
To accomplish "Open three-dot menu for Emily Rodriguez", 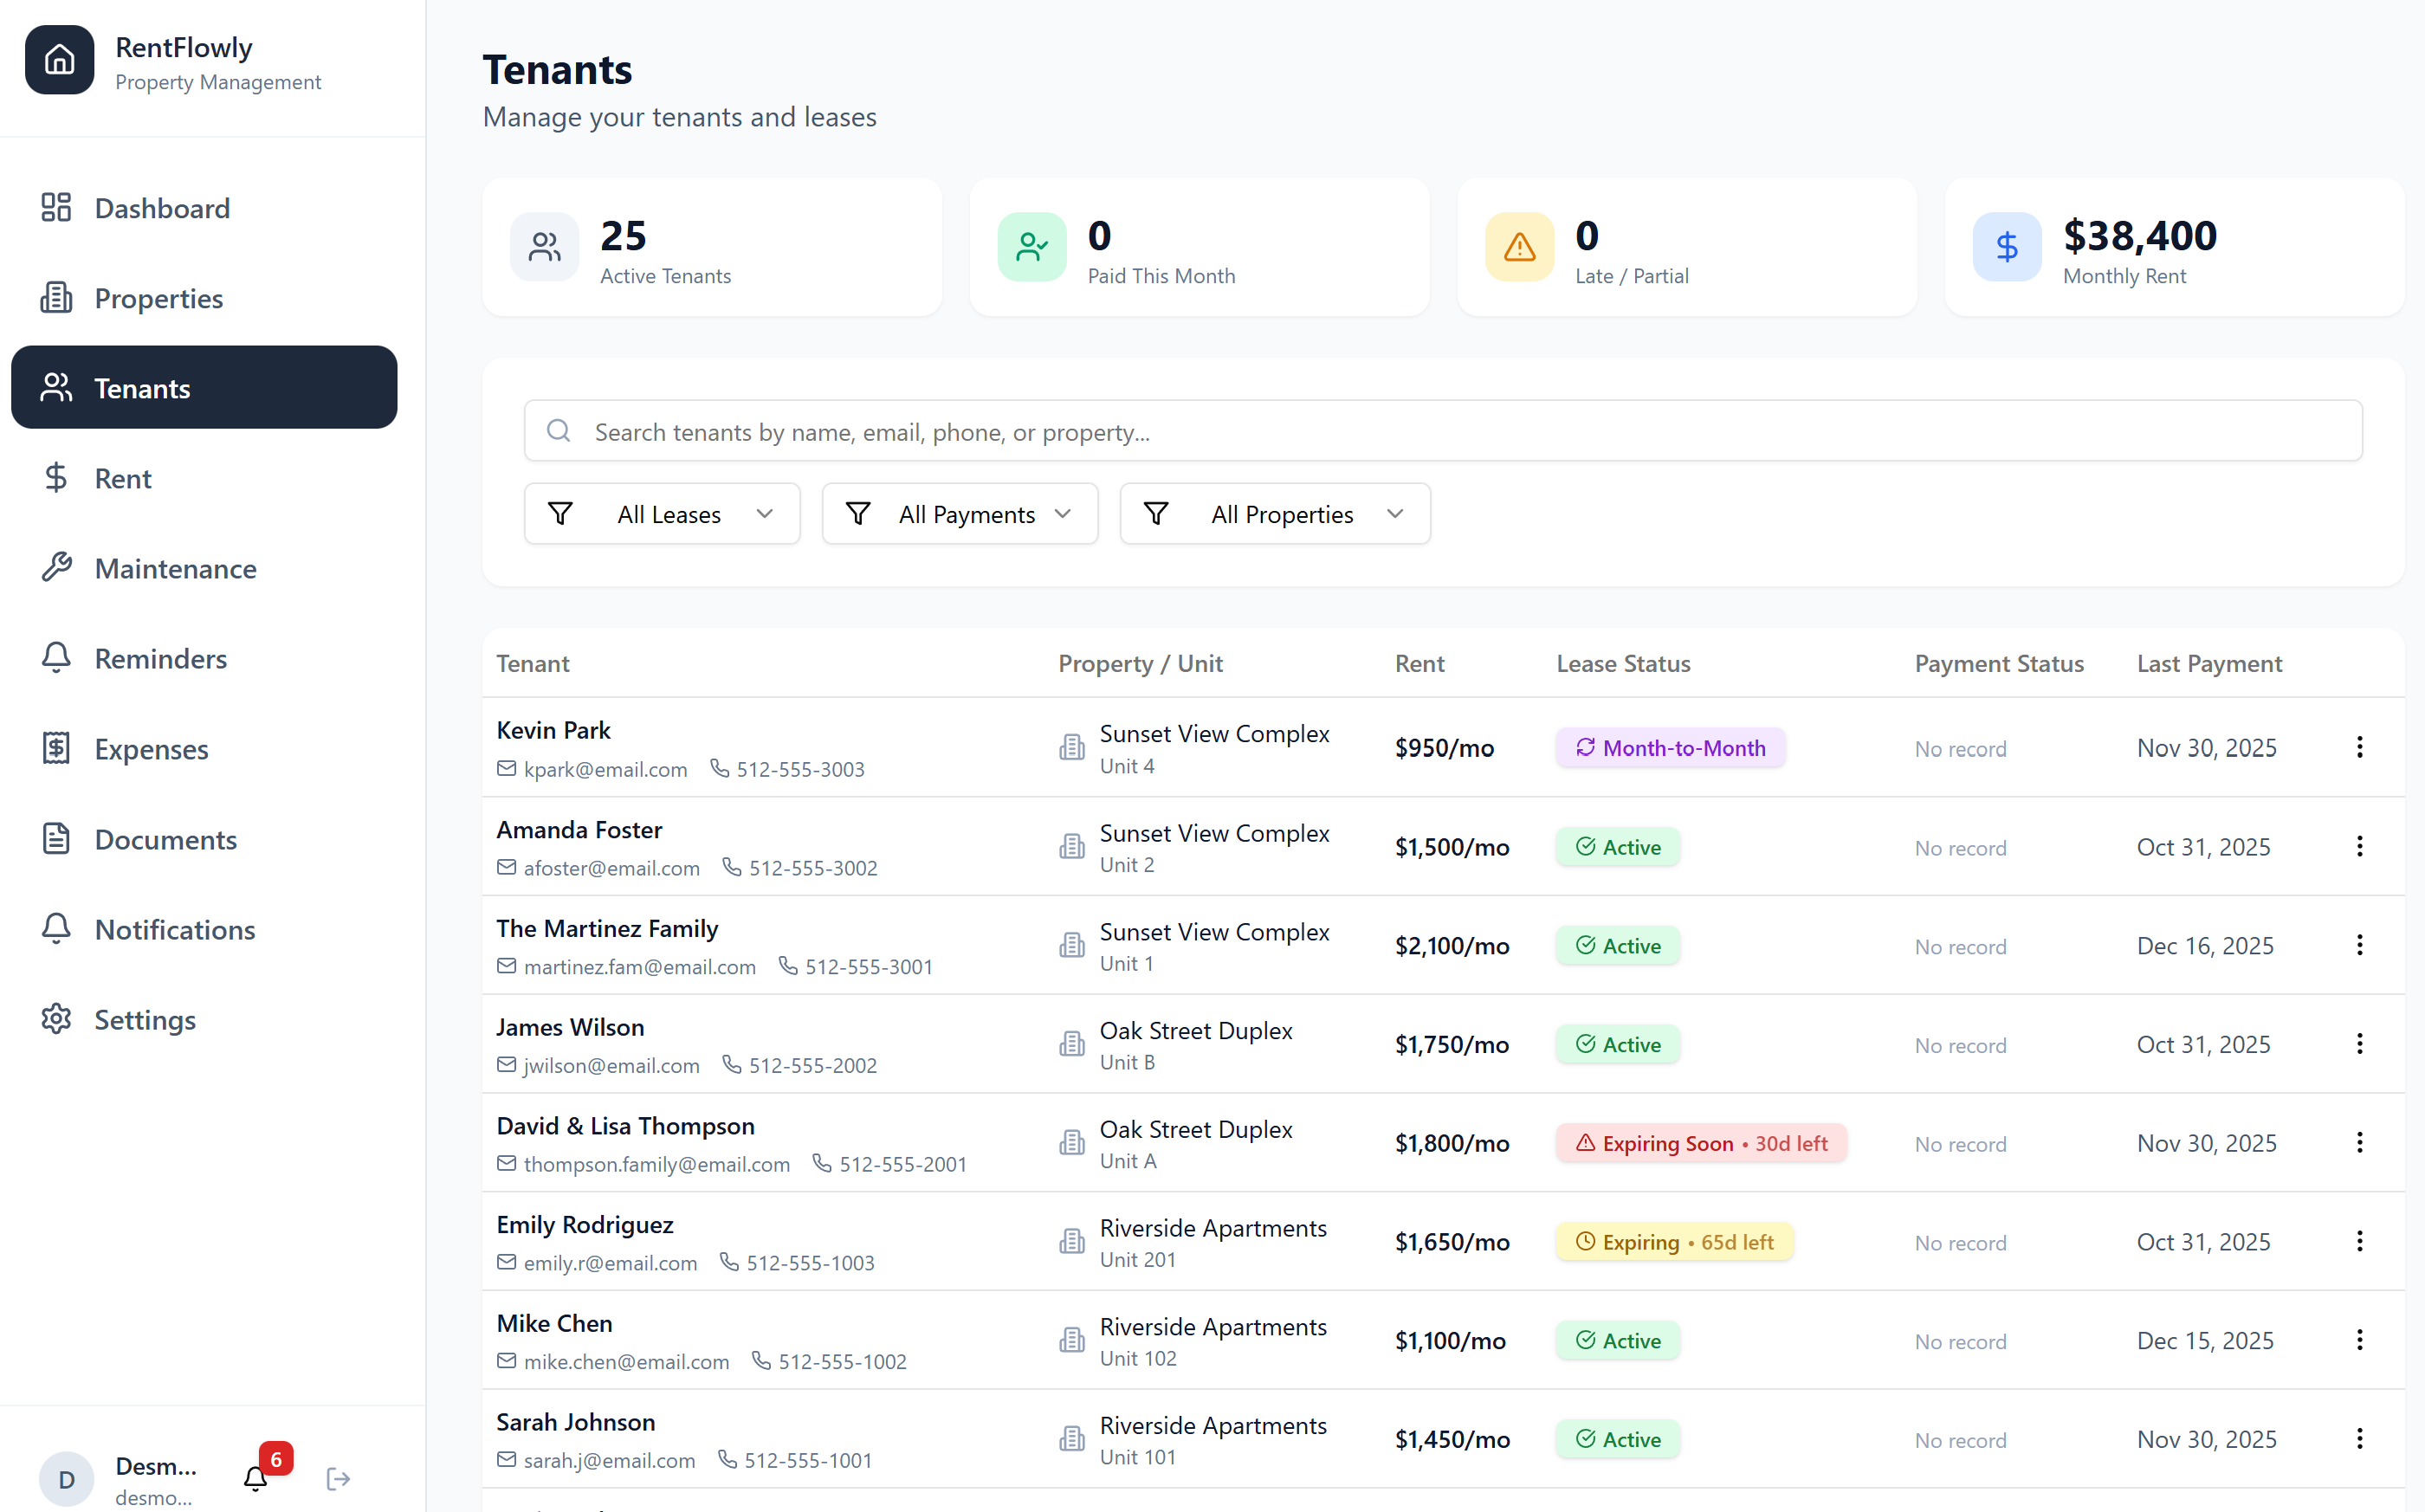I will tap(2359, 1241).
